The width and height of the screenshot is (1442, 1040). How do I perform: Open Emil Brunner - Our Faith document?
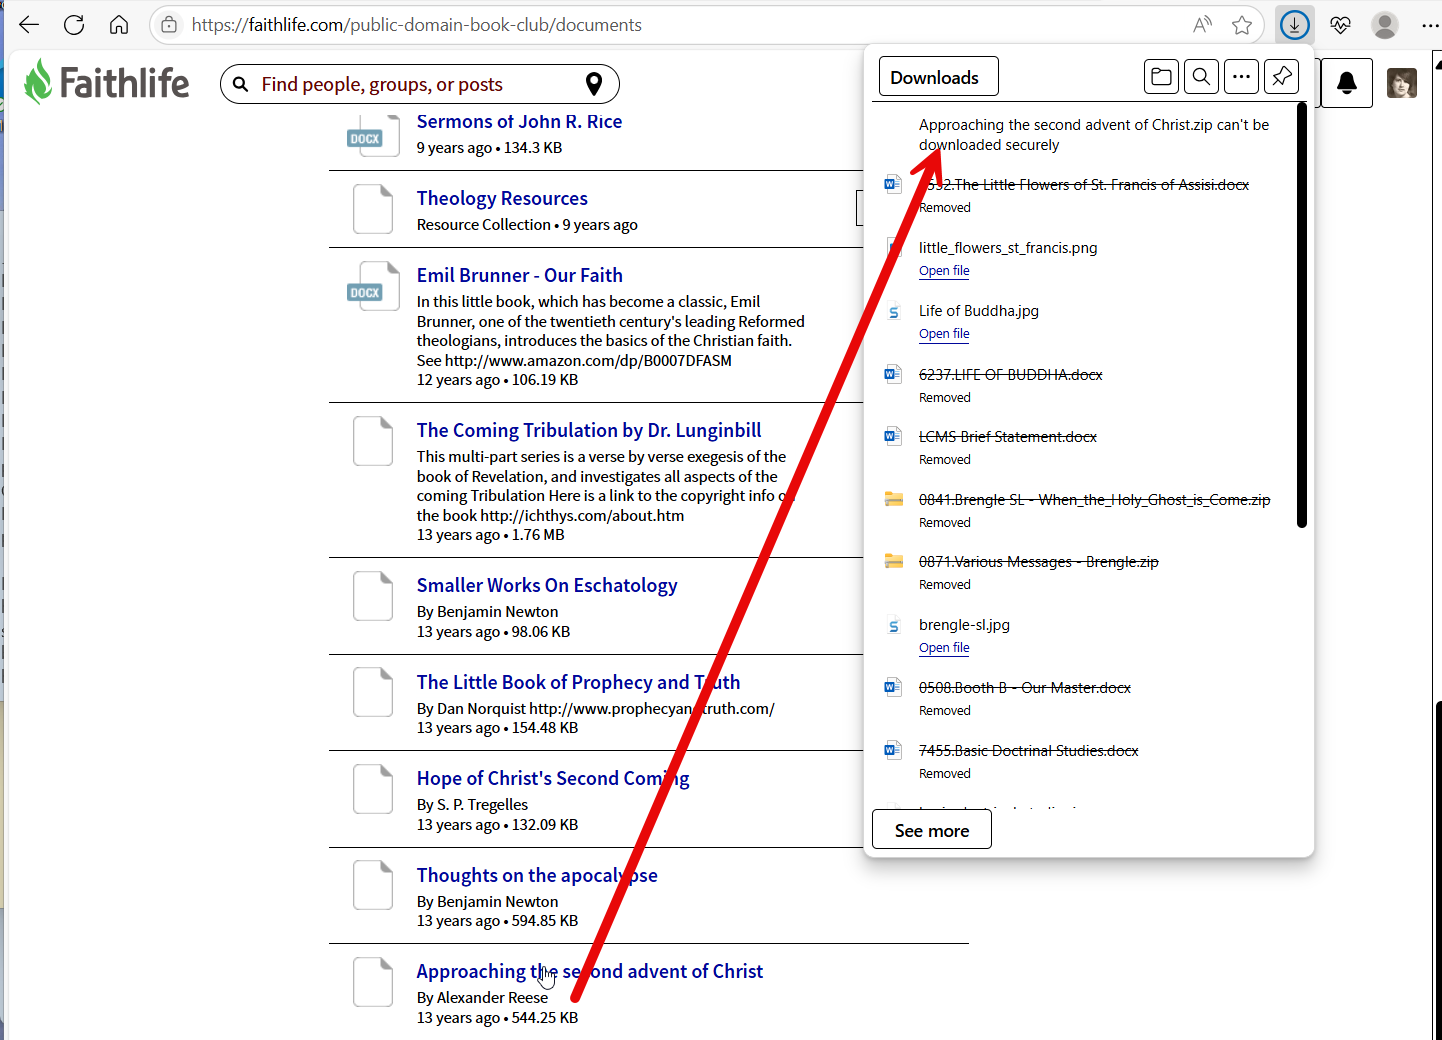tap(519, 275)
